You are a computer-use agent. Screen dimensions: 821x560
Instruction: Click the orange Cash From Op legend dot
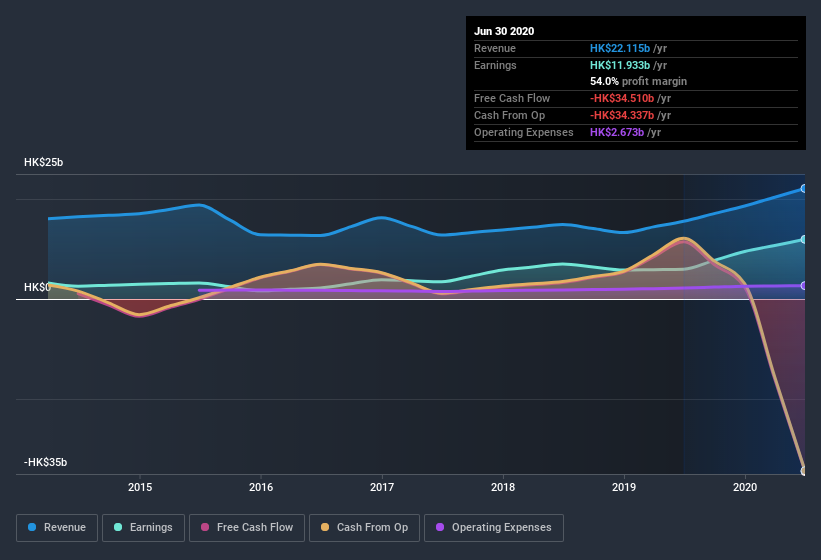[x=325, y=527]
